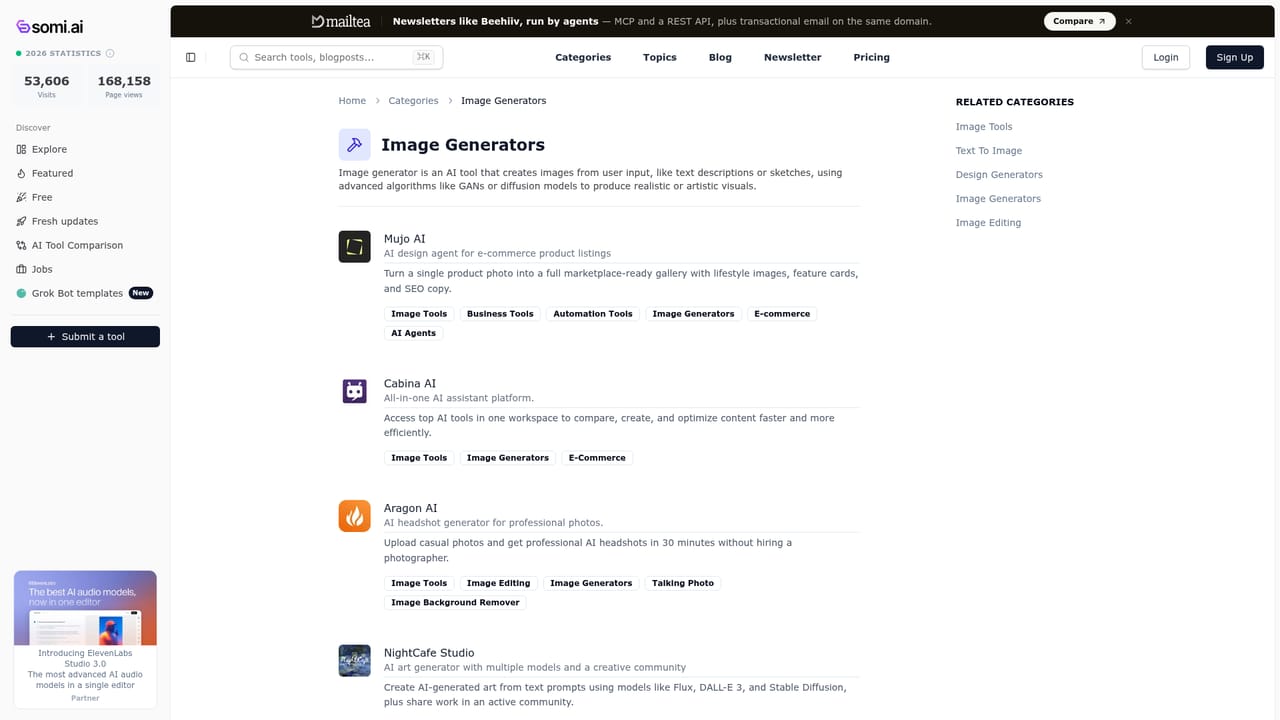
Task: Click the Grok Bot templates icon
Action: [22, 293]
